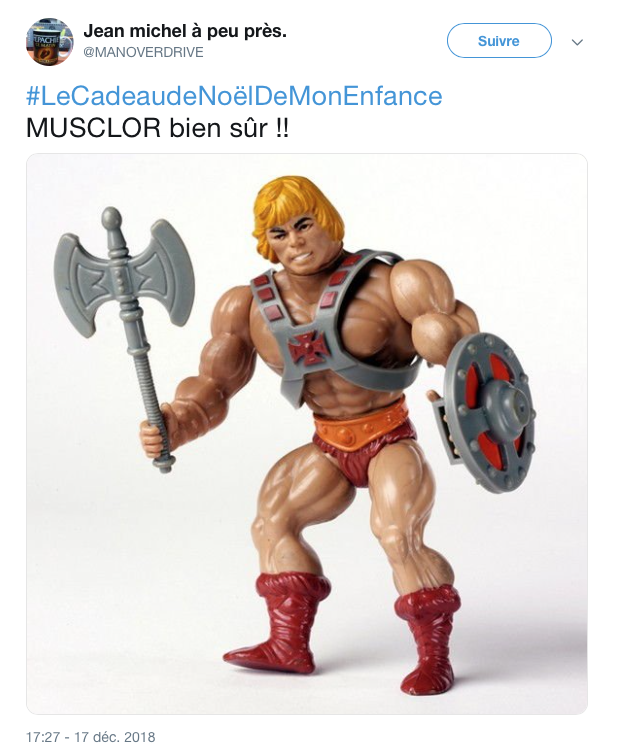Click the figure's red boot under the shield
Image resolution: width=619 pixels, height=756 pixels.
(x=427, y=637)
